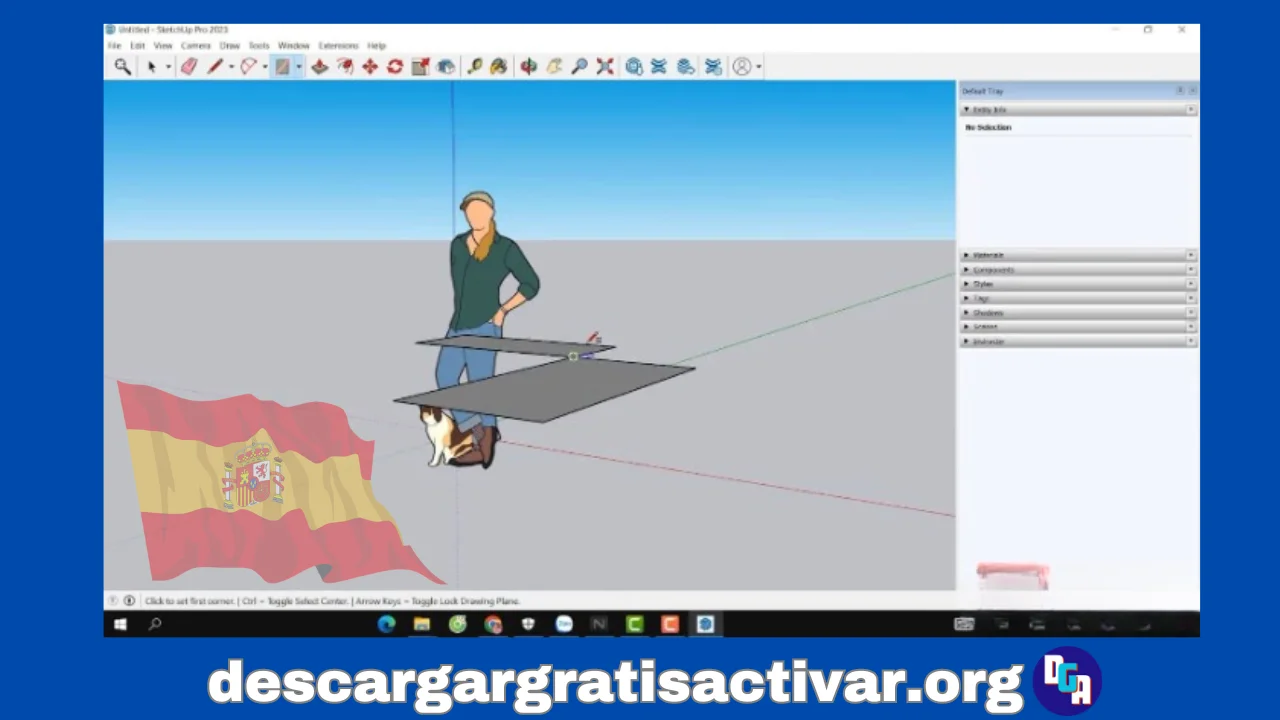Pick the Select arrow tool

point(152,67)
